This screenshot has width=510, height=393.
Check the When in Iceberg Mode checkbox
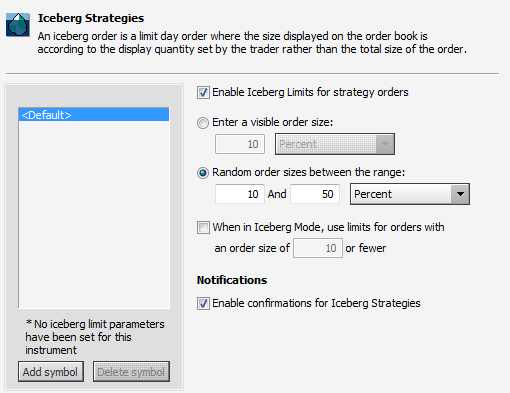pos(203,228)
